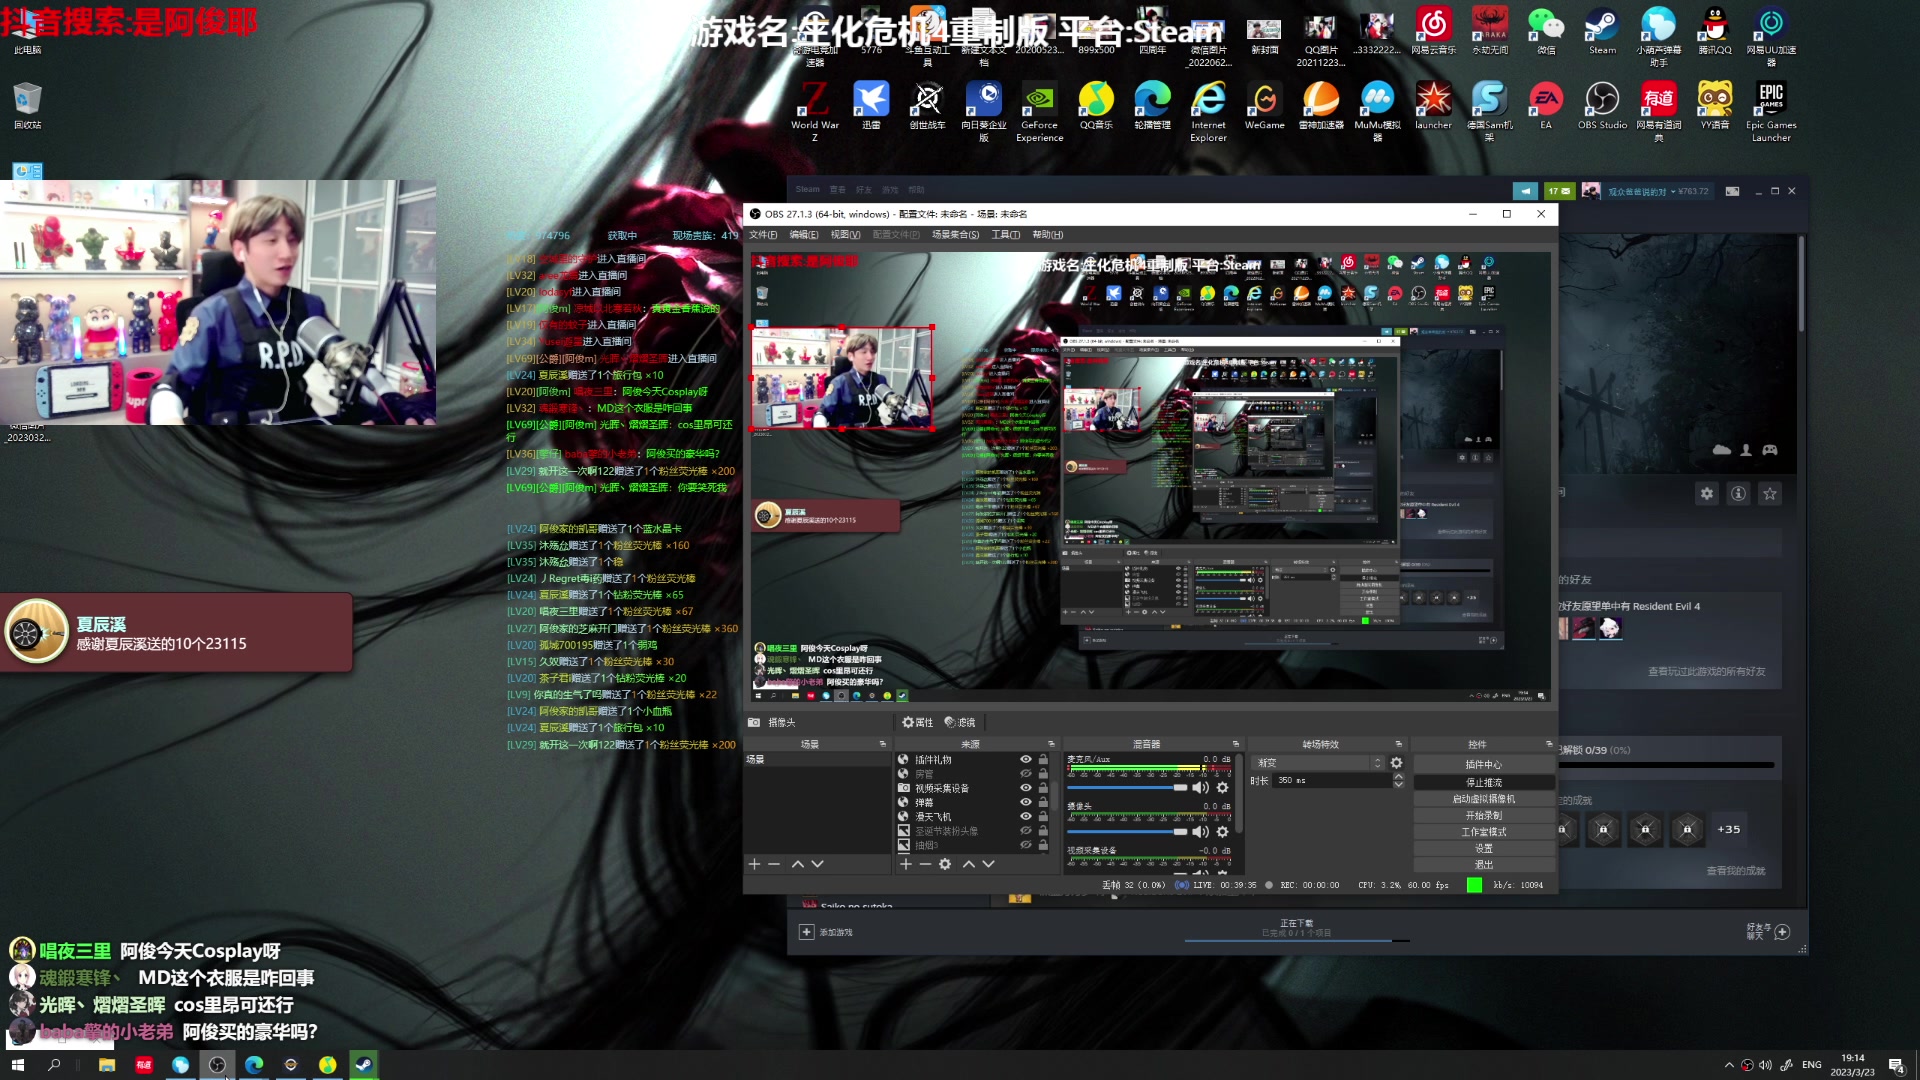
Task: Select the webcam source in OBS preview
Action: pos(842,378)
